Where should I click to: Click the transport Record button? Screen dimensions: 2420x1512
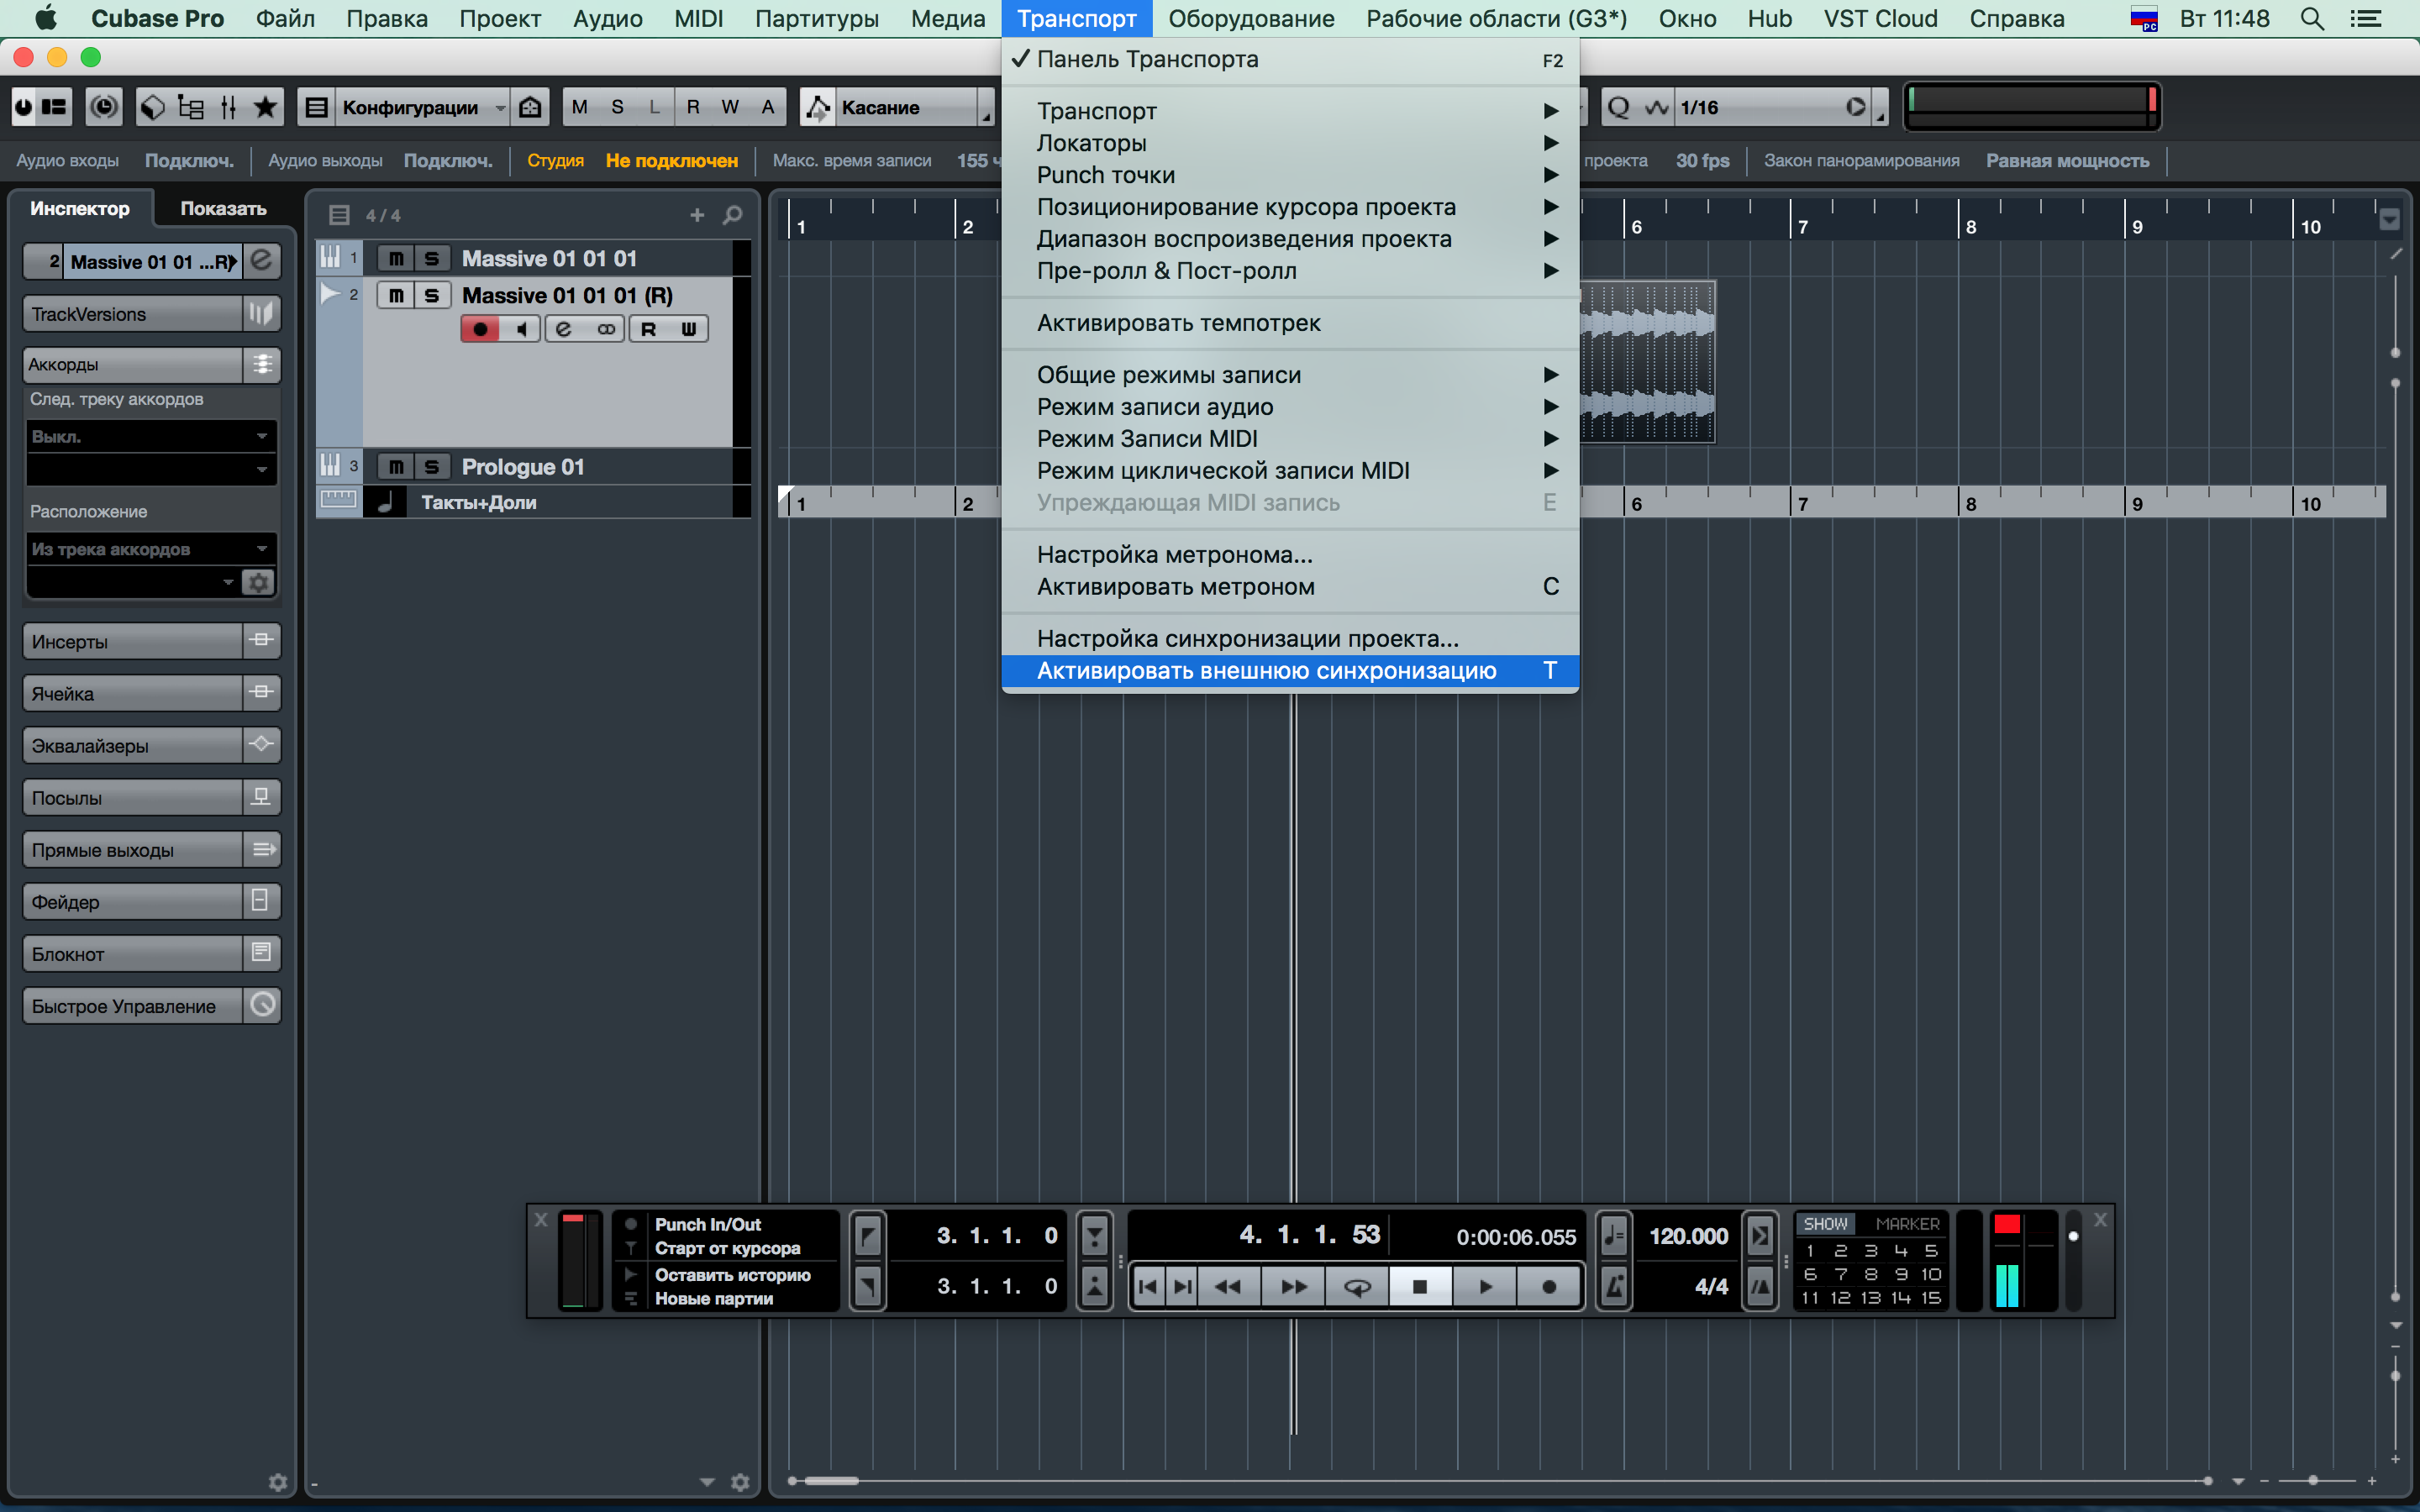(1548, 1287)
